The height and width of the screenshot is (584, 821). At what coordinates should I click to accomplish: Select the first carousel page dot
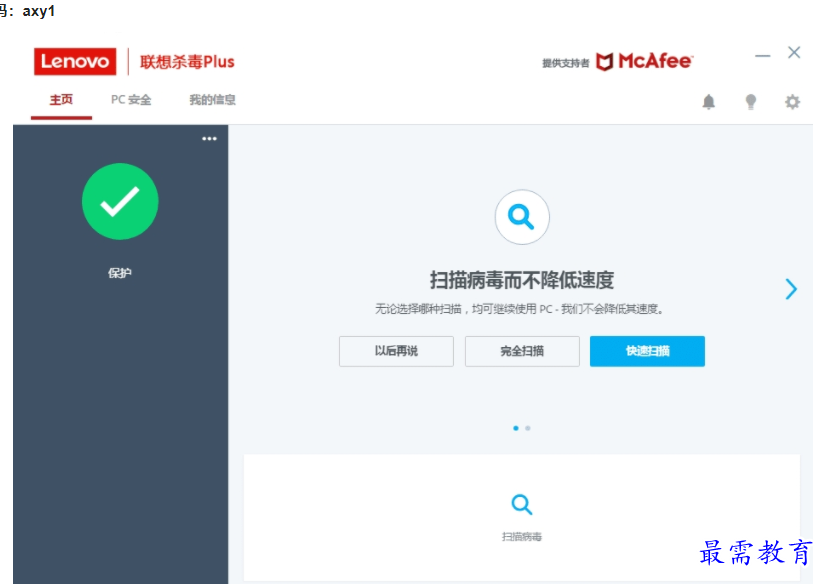point(516,428)
